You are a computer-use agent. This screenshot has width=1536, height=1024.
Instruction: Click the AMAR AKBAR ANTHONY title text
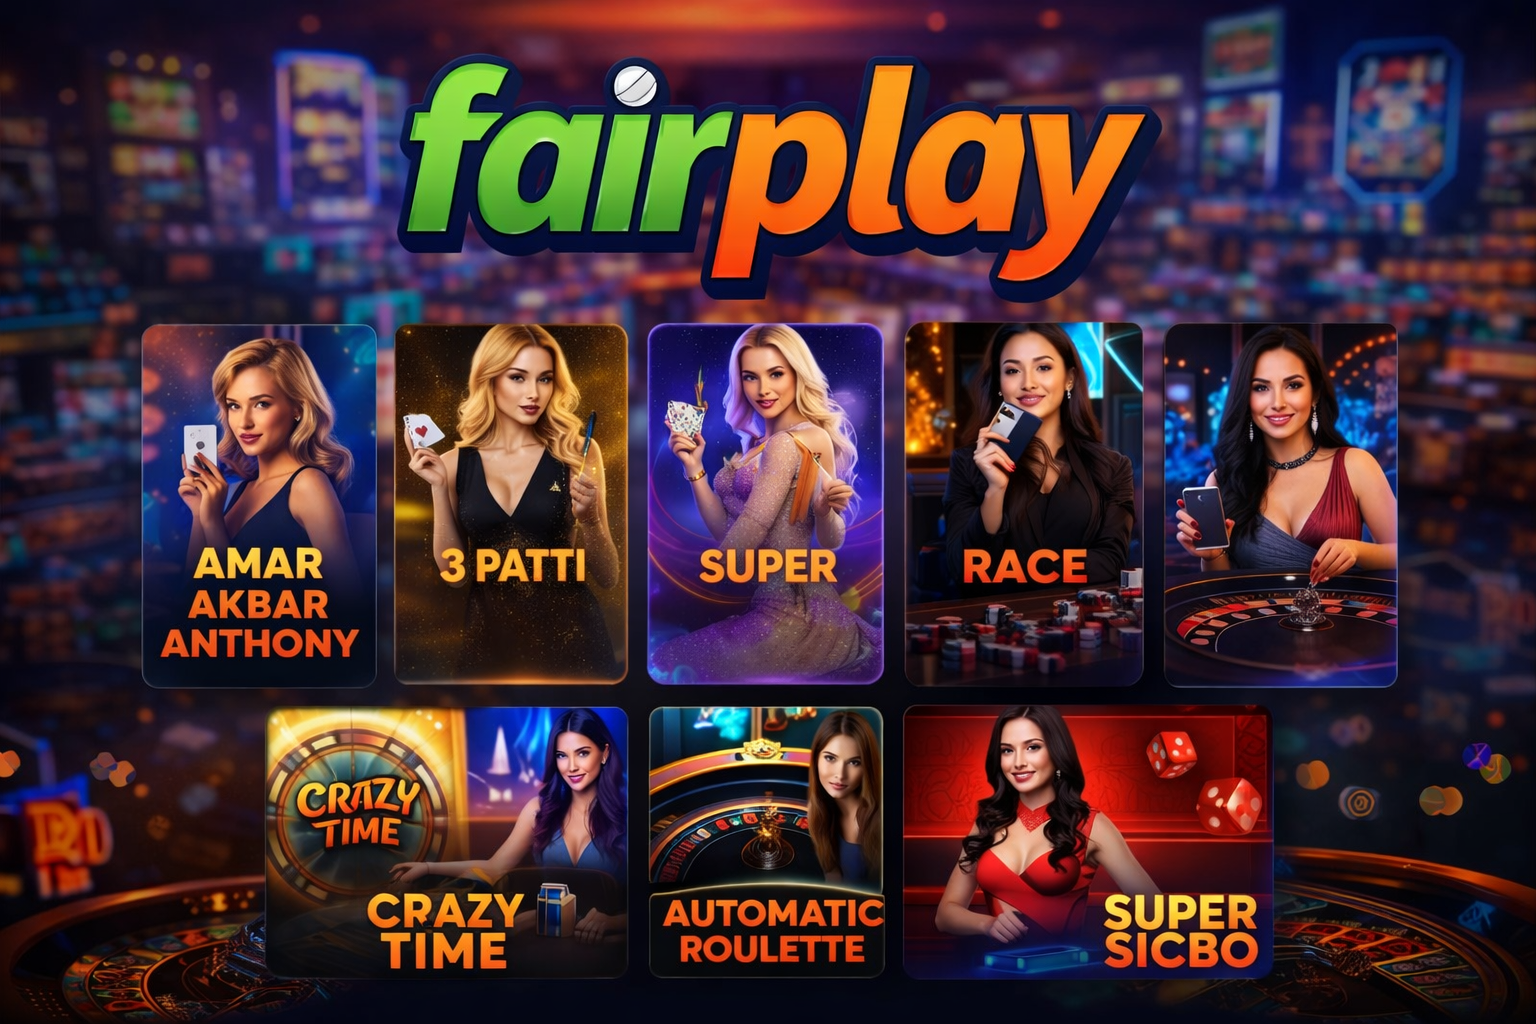[x=259, y=603]
